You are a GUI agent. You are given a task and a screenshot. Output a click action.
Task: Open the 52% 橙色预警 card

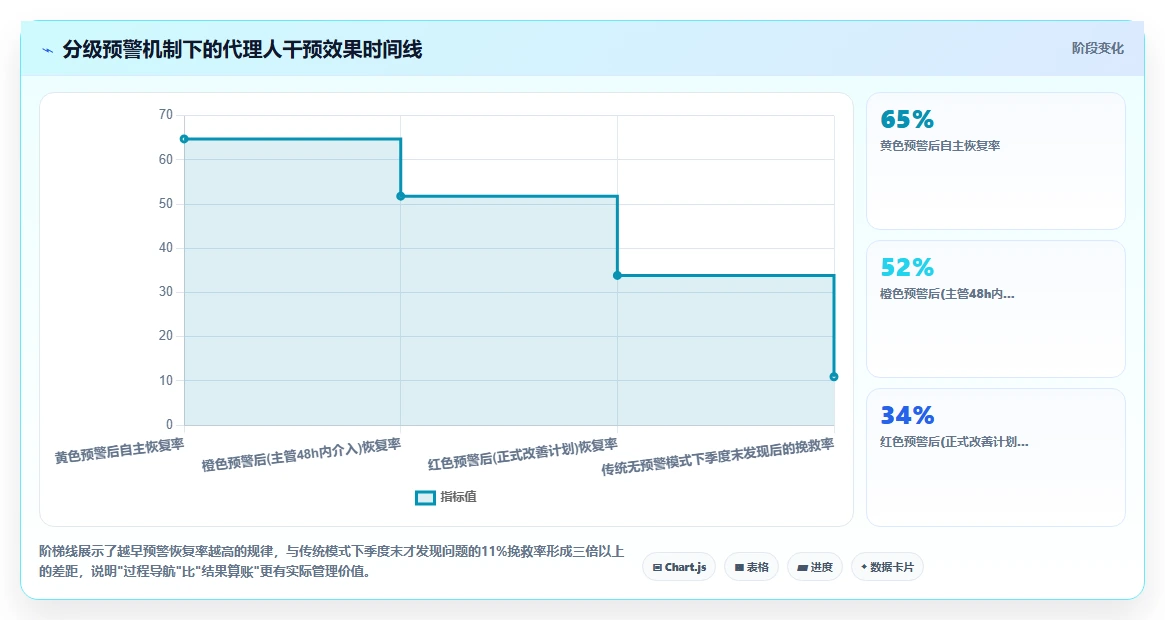point(996,309)
